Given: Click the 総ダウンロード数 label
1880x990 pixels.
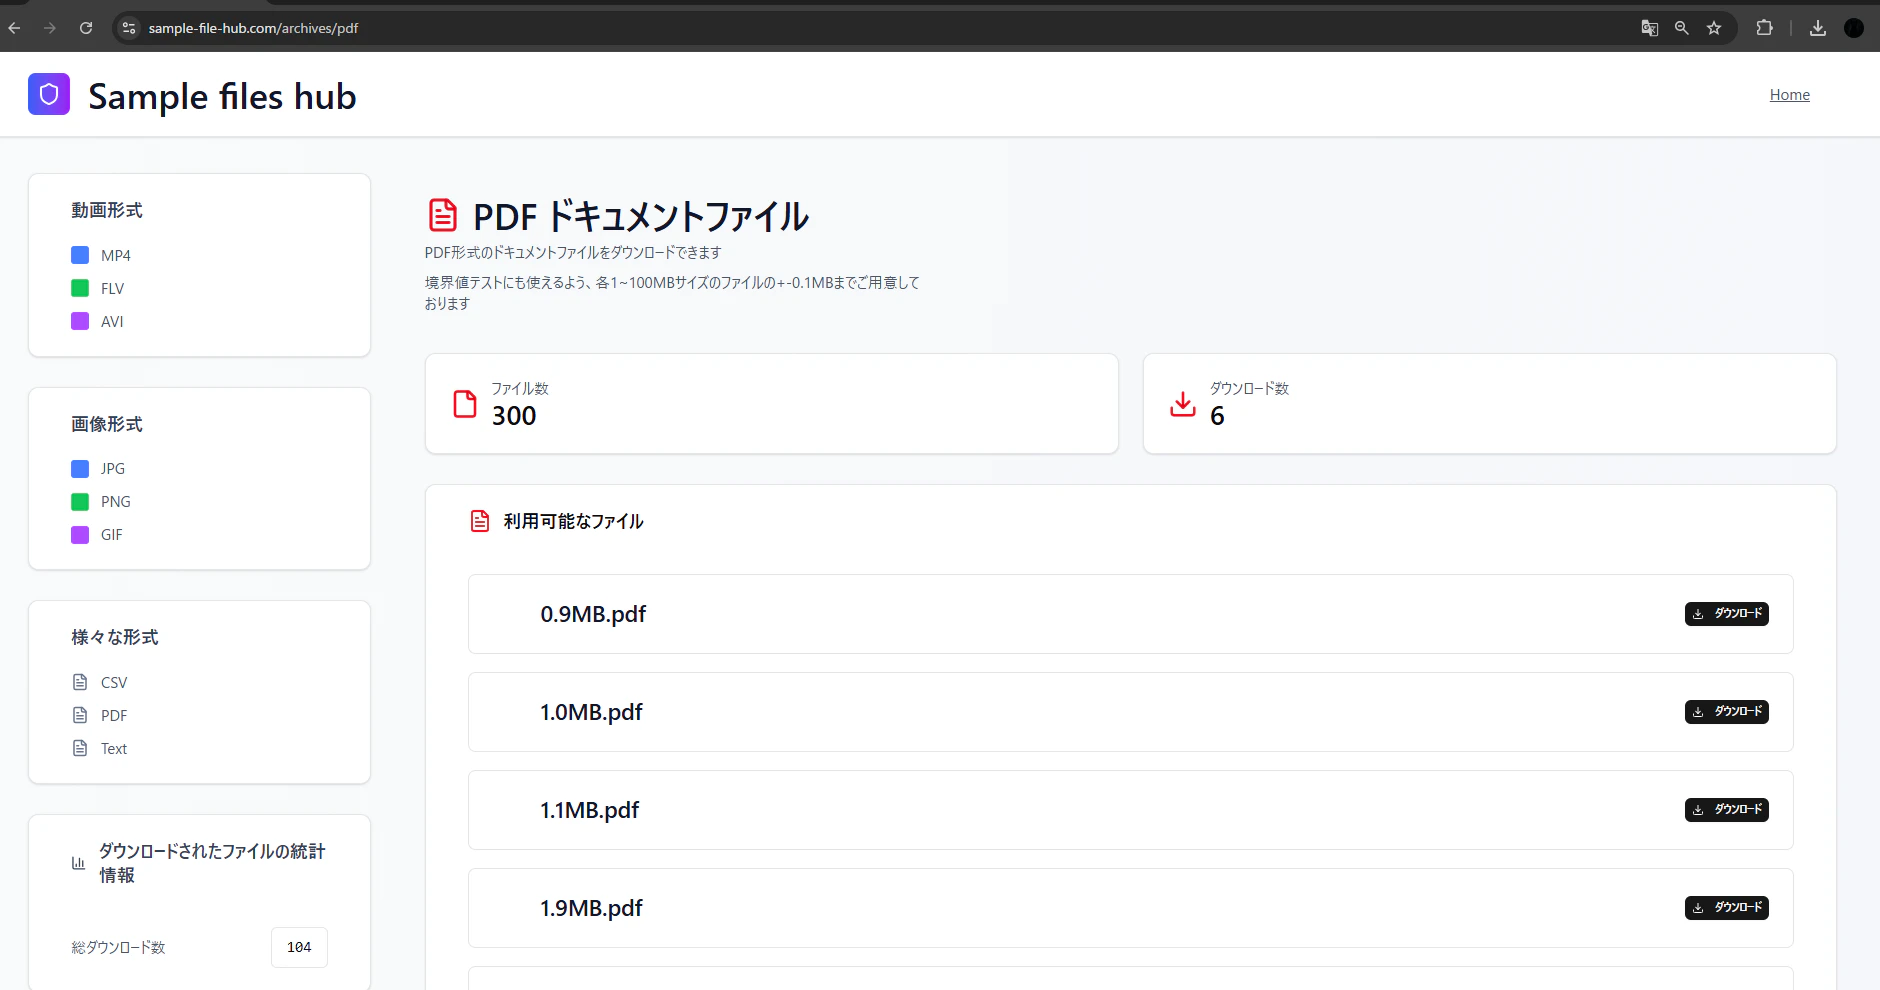Looking at the screenshot, I should coord(118,947).
